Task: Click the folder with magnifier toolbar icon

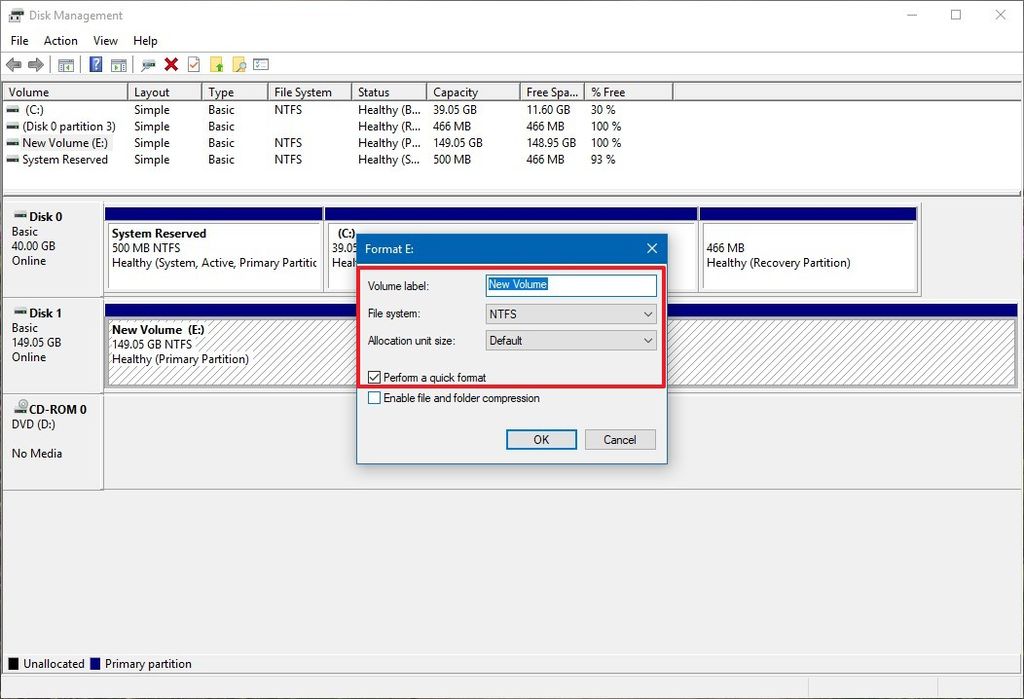Action: pos(239,64)
